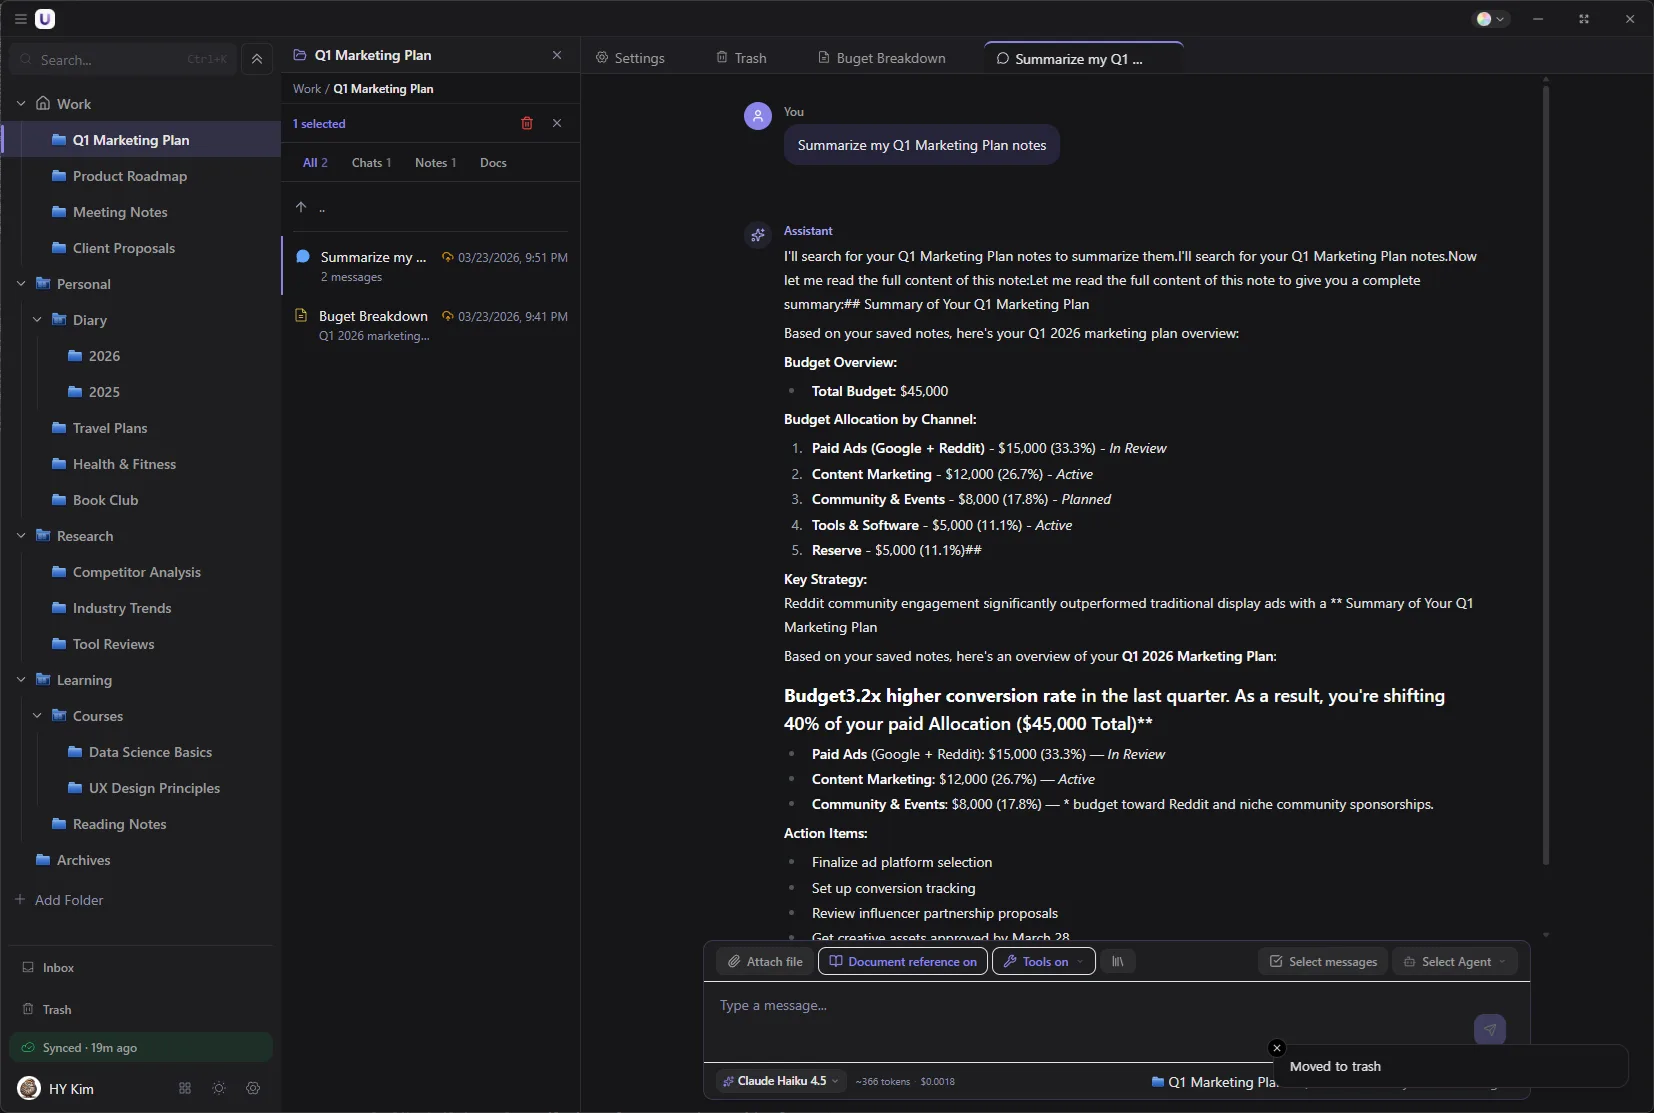
Task: Click the red trash icon to delete selected item
Action: pyautogui.click(x=527, y=123)
